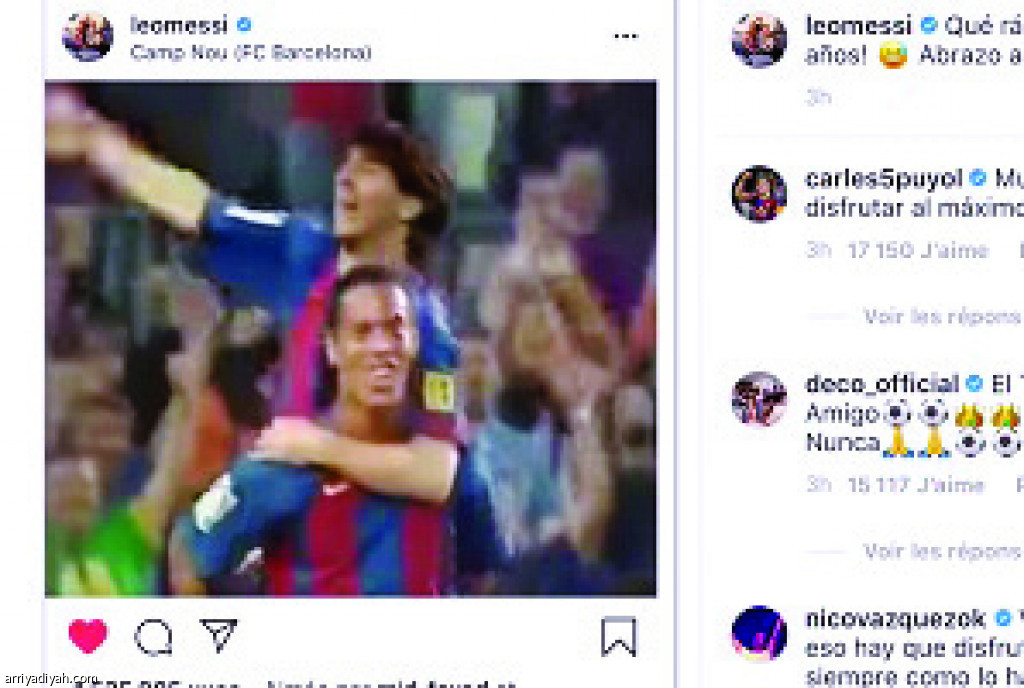1024x688 pixels.
Task: Open nicovazquezok username link
Action: tap(895, 618)
